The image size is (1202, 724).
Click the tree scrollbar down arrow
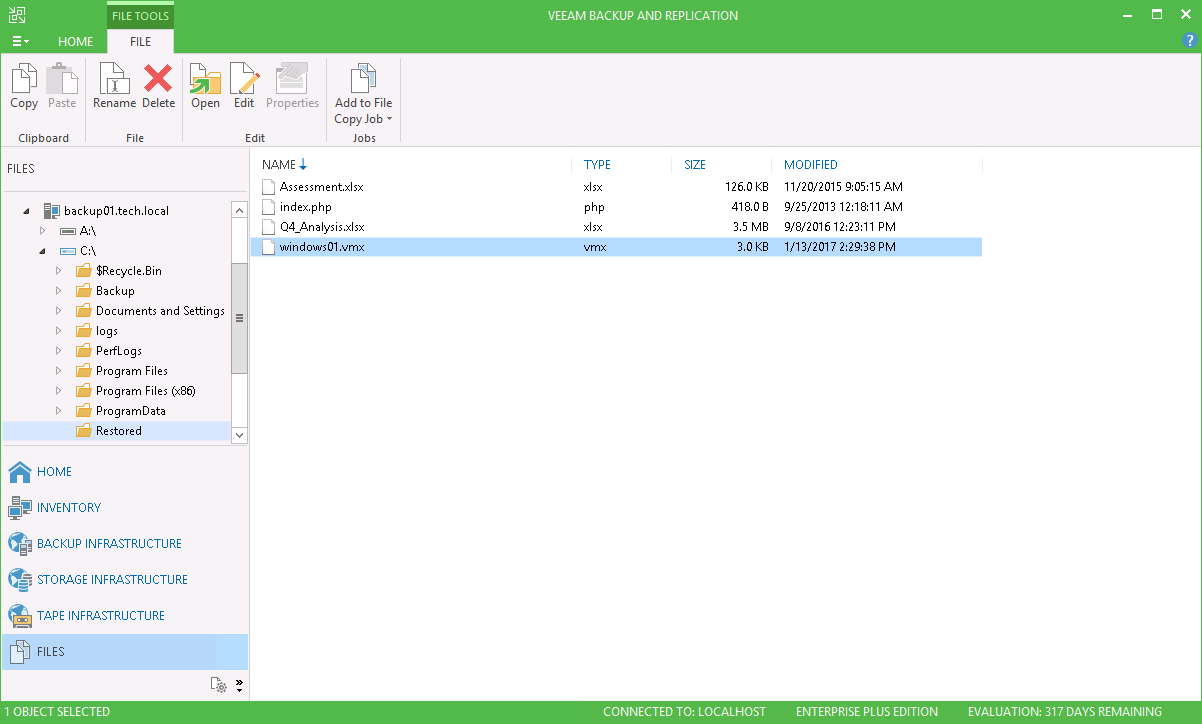coord(239,435)
